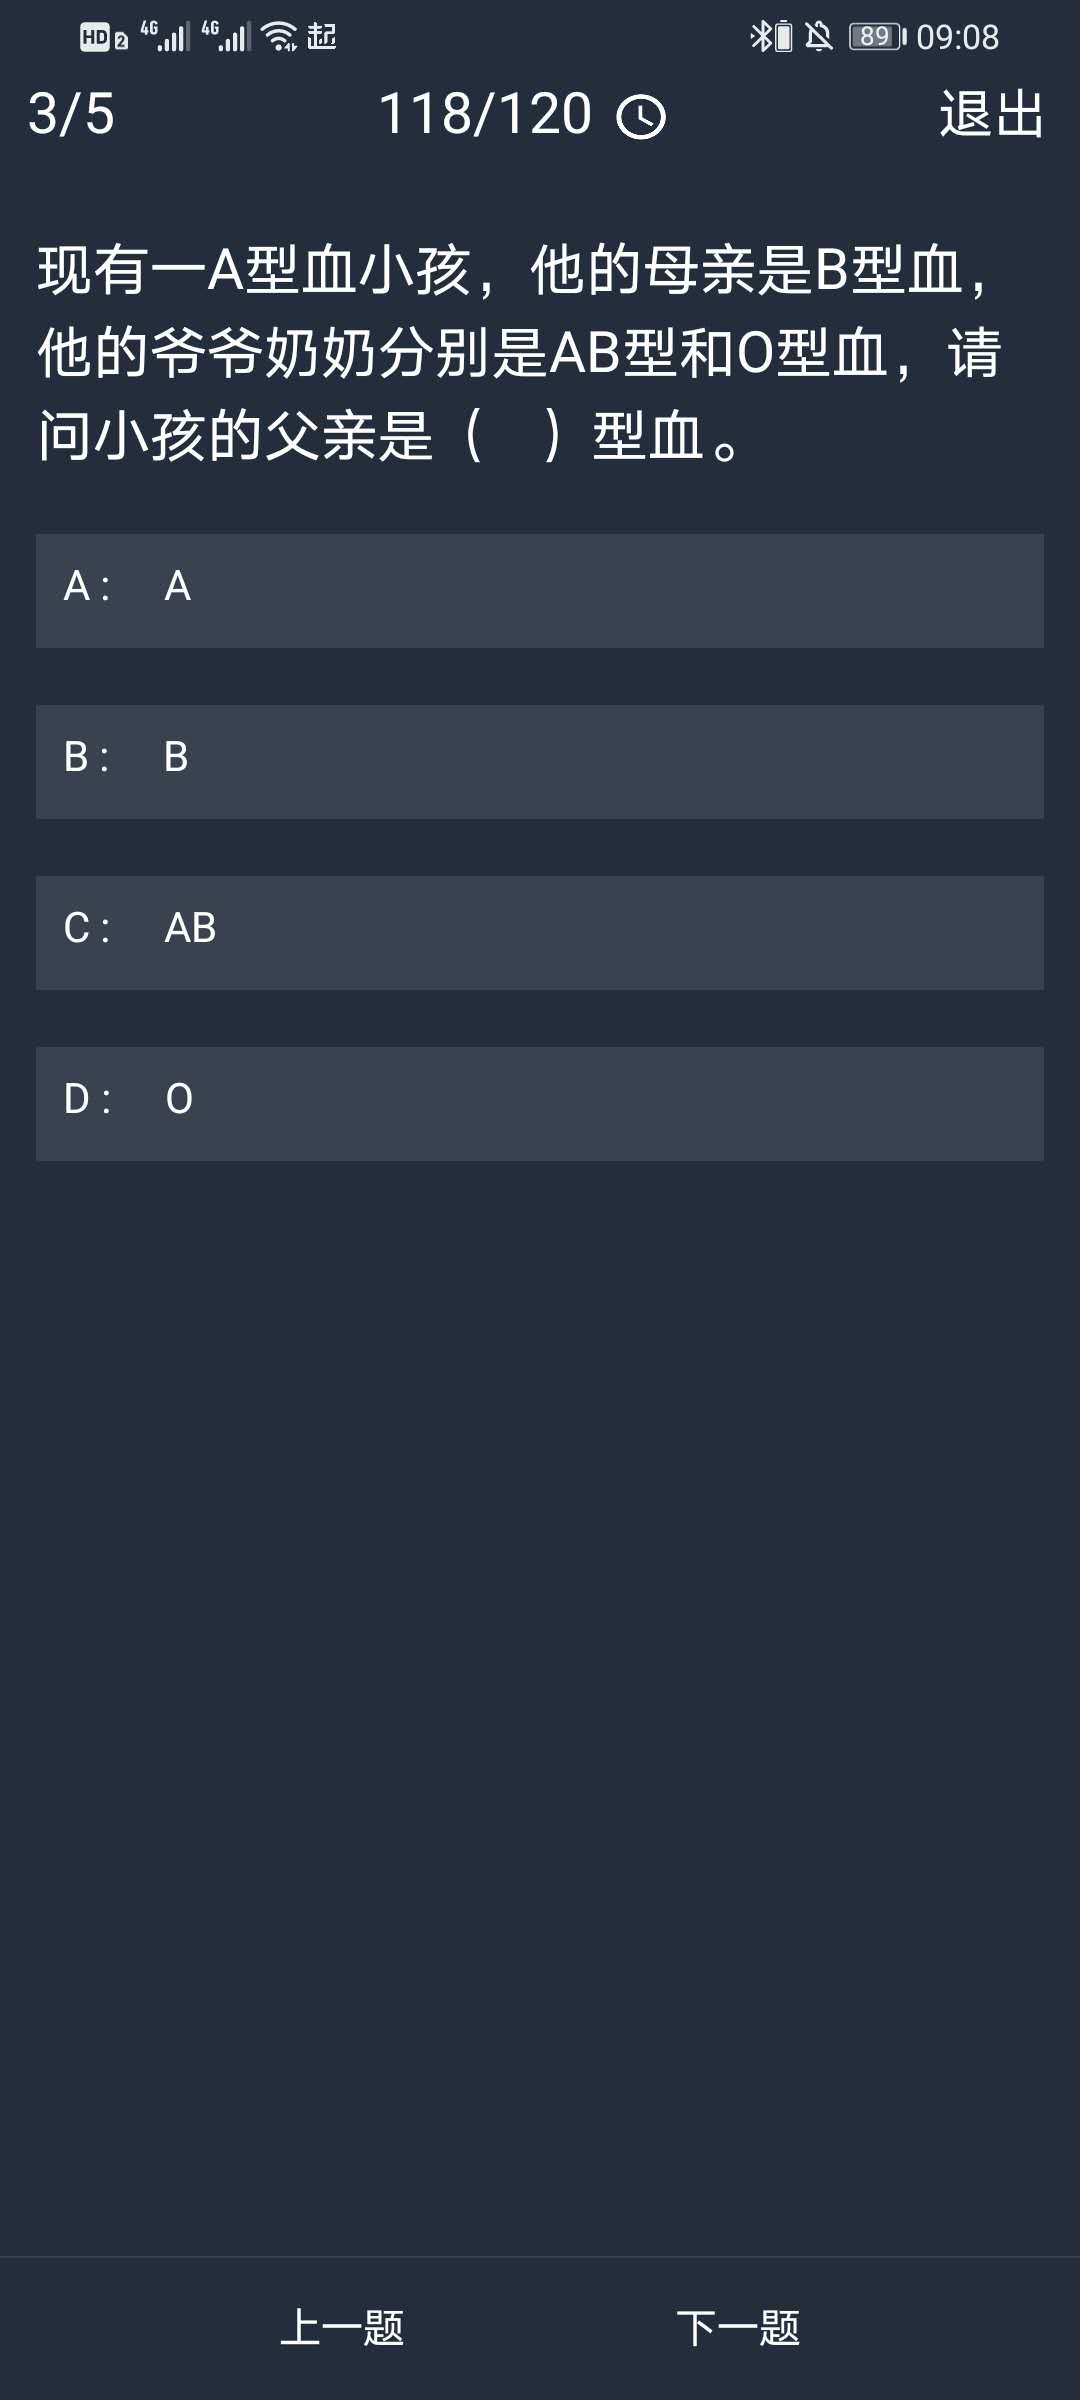The height and width of the screenshot is (2400, 1080).
Task: Exit the quiz with 退出
Action: 991,114
